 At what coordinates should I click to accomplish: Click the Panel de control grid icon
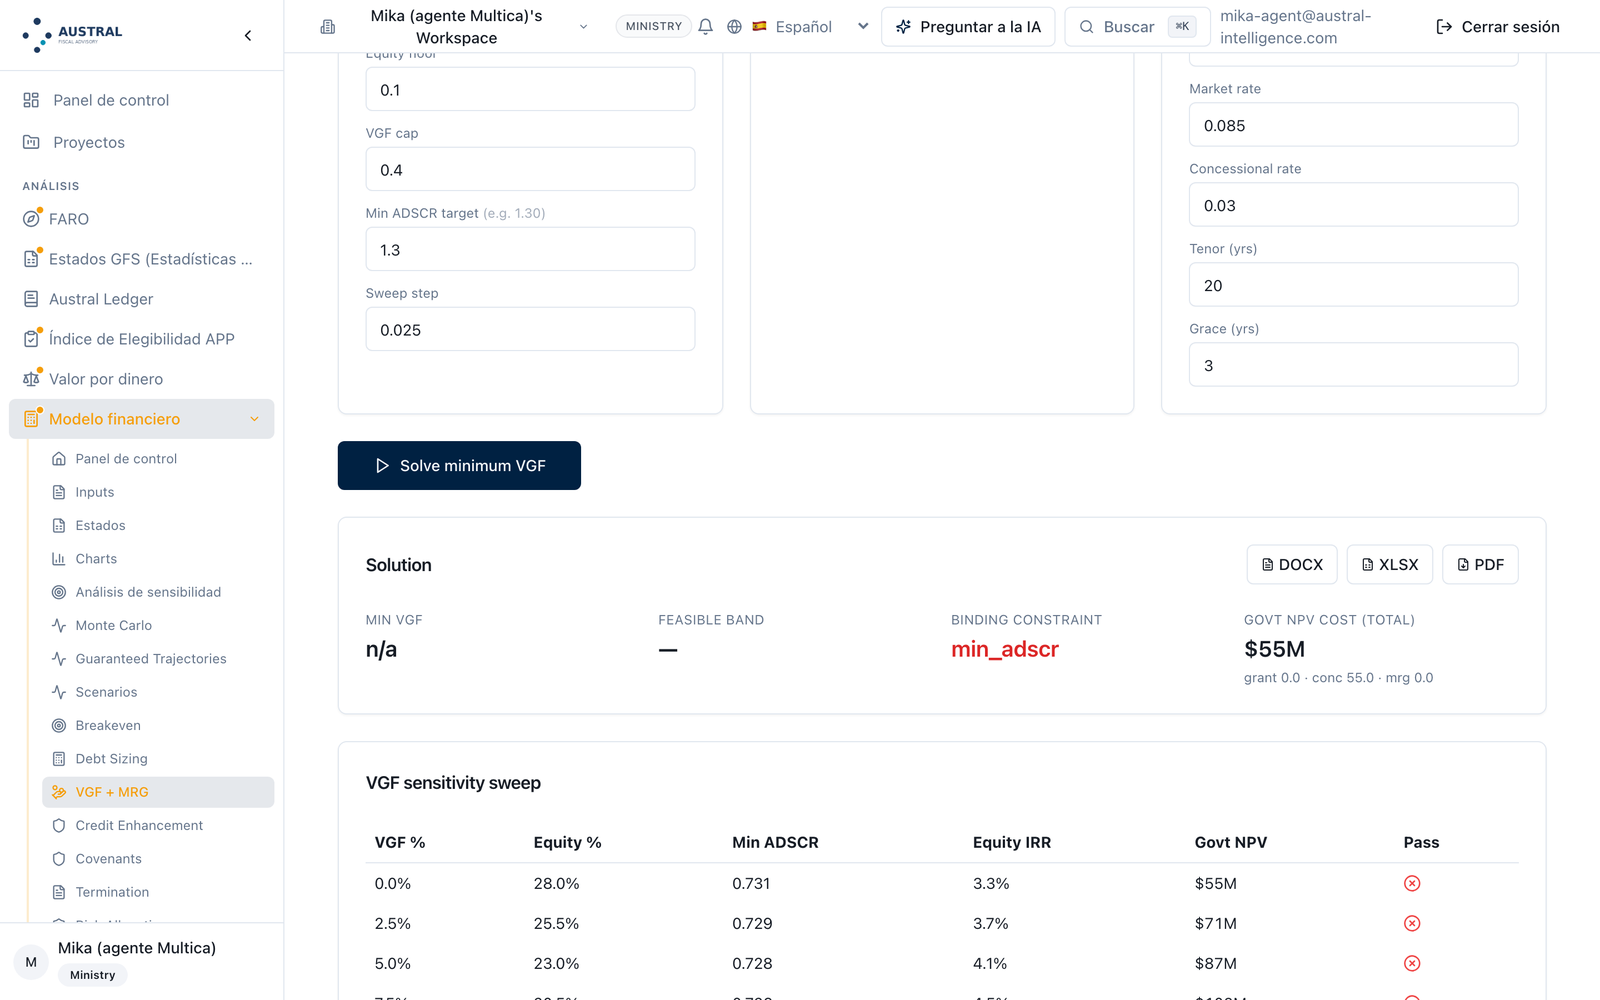(31, 100)
